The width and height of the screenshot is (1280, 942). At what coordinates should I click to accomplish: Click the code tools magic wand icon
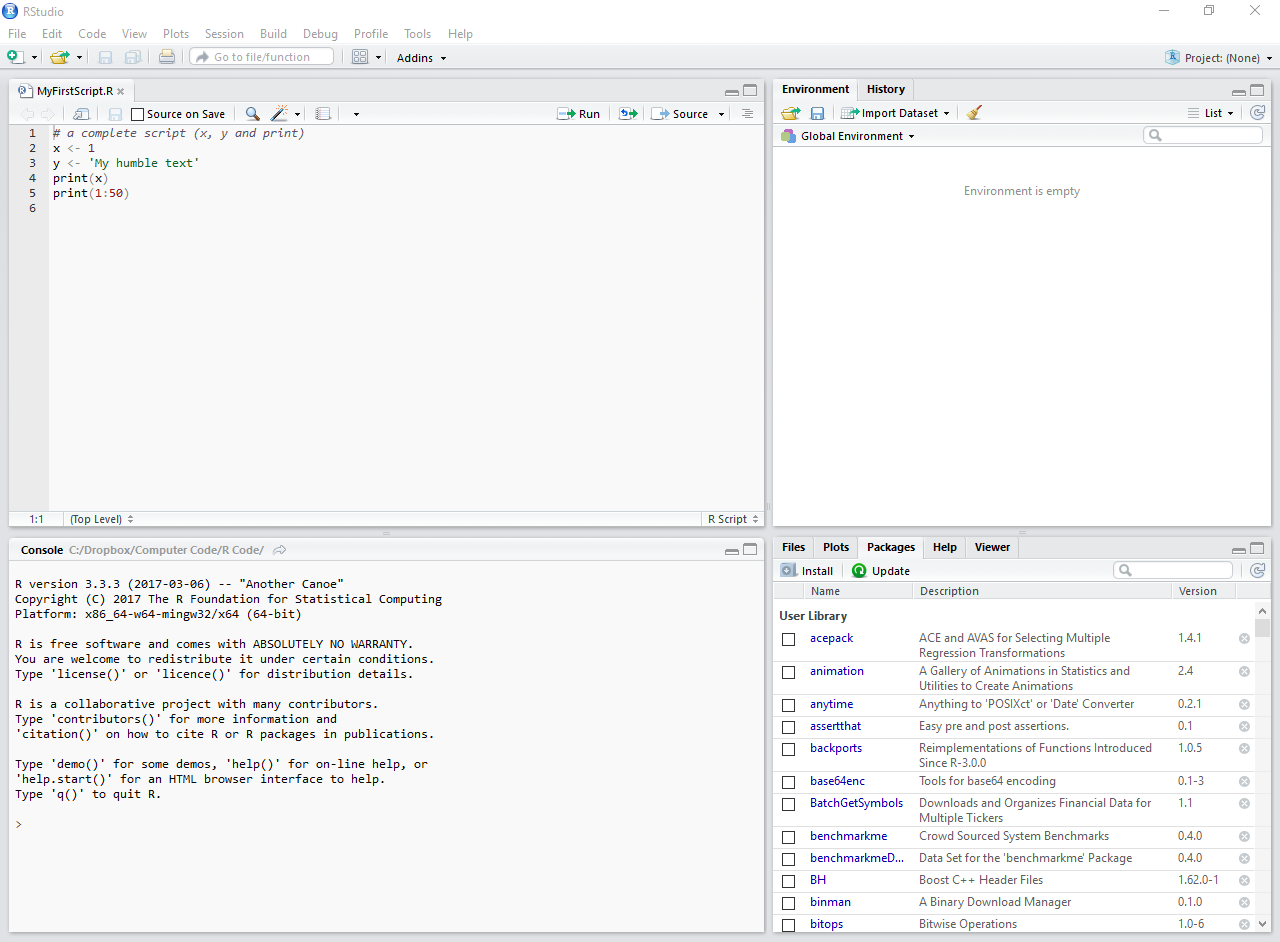(280, 114)
